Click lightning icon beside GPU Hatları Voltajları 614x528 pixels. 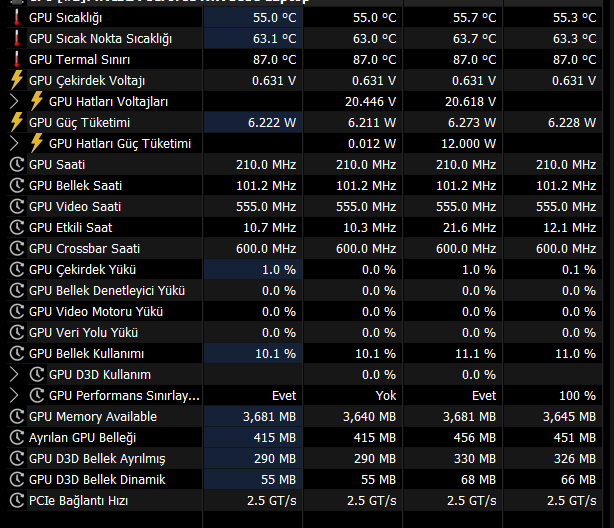pyautogui.click(x=36, y=101)
